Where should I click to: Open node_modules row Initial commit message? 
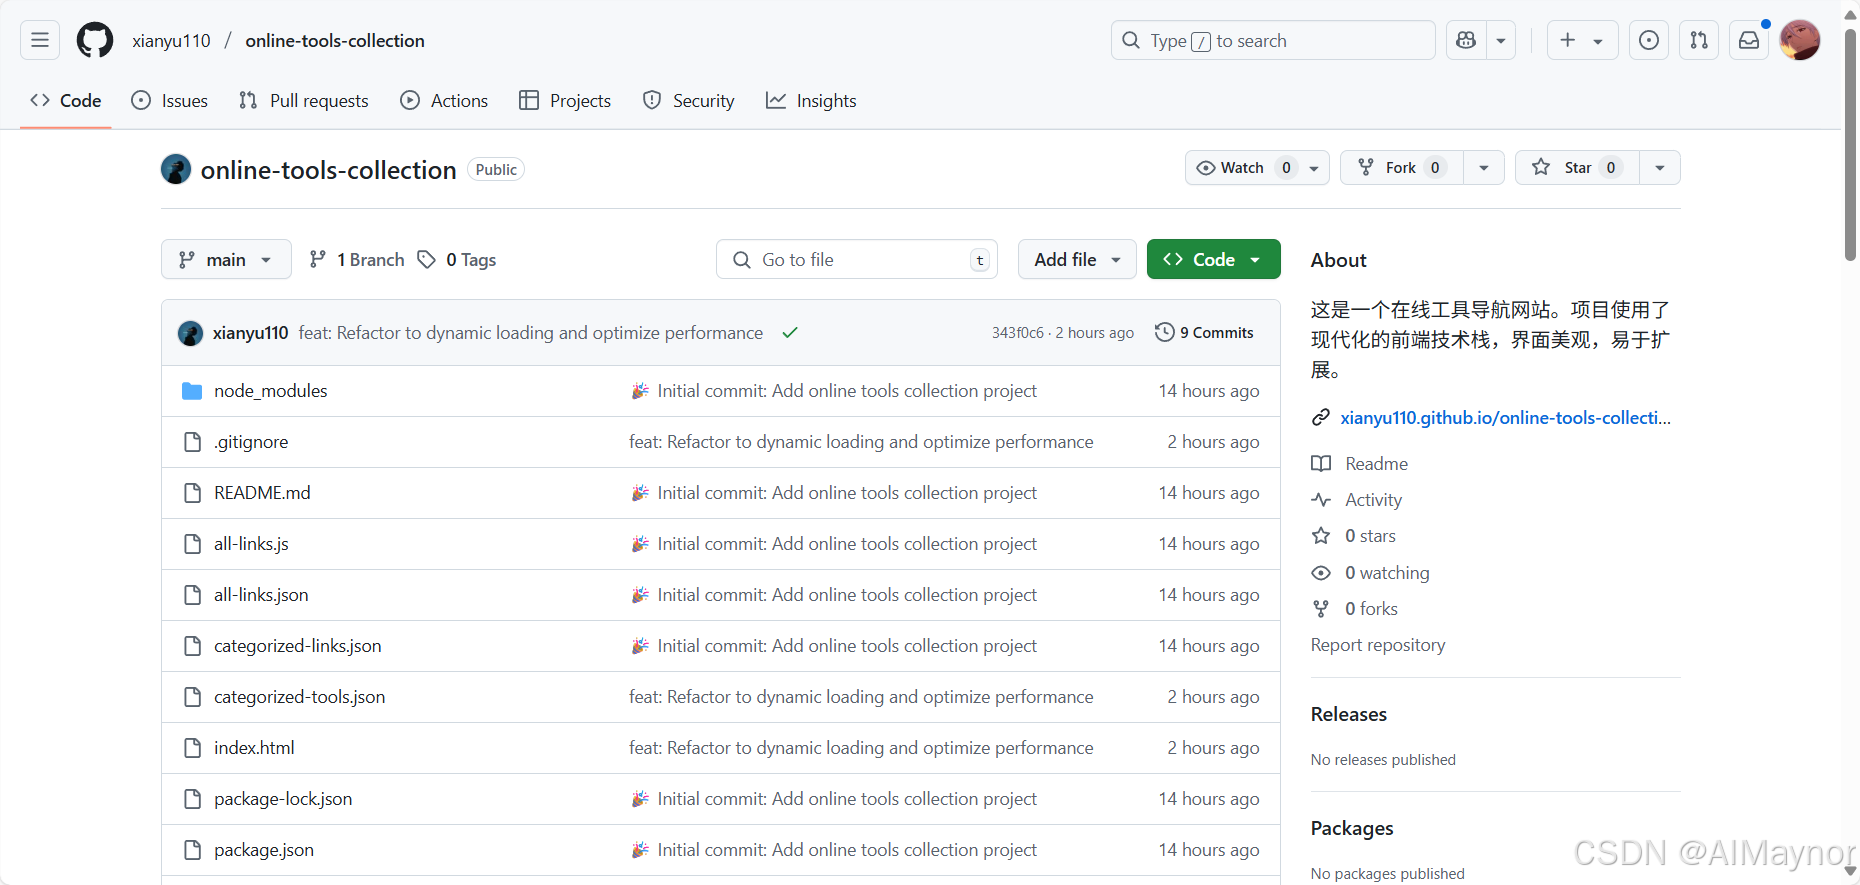tap(833, 391)
